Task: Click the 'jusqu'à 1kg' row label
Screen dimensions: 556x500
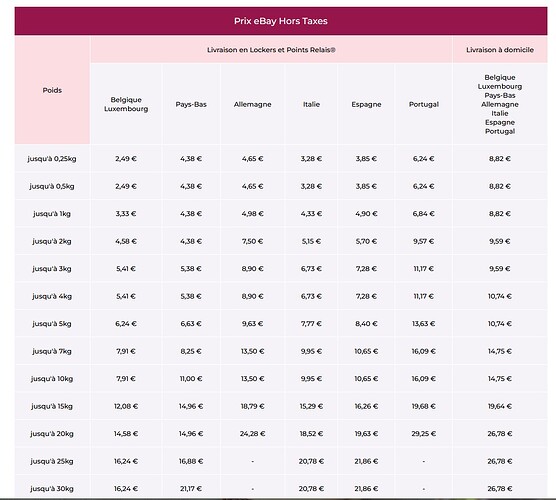Action: (x=52, y=214)
